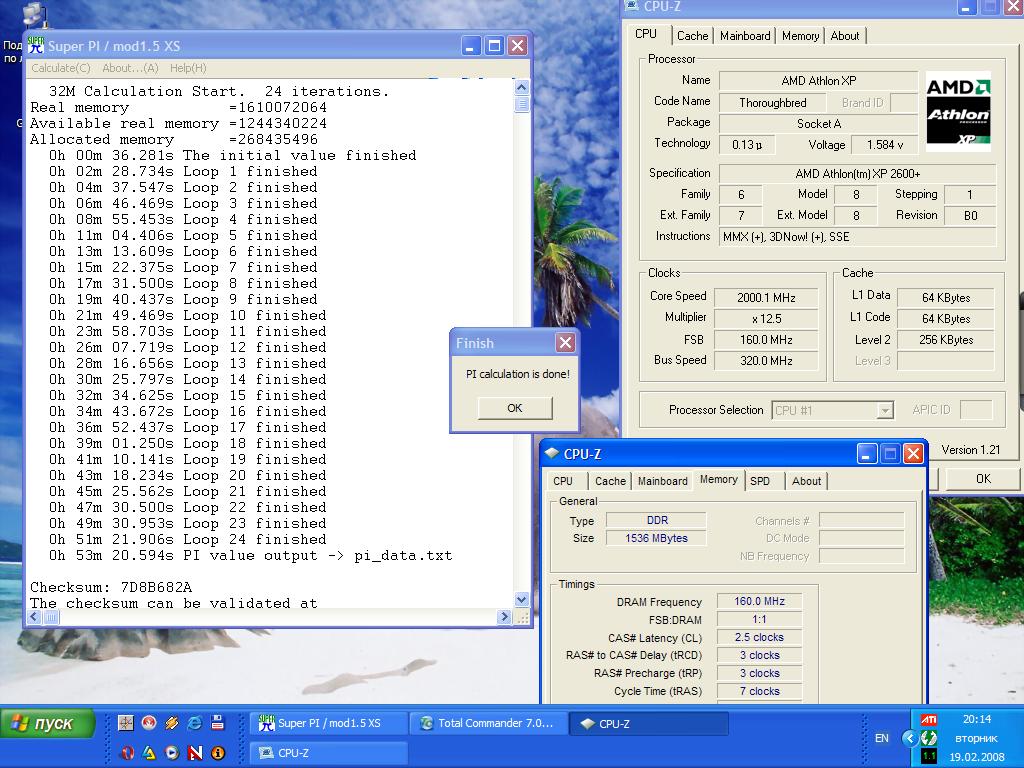Close the front CPU-Z Memory window
This screenshot has width=1024, height=768.
point(914,453)
